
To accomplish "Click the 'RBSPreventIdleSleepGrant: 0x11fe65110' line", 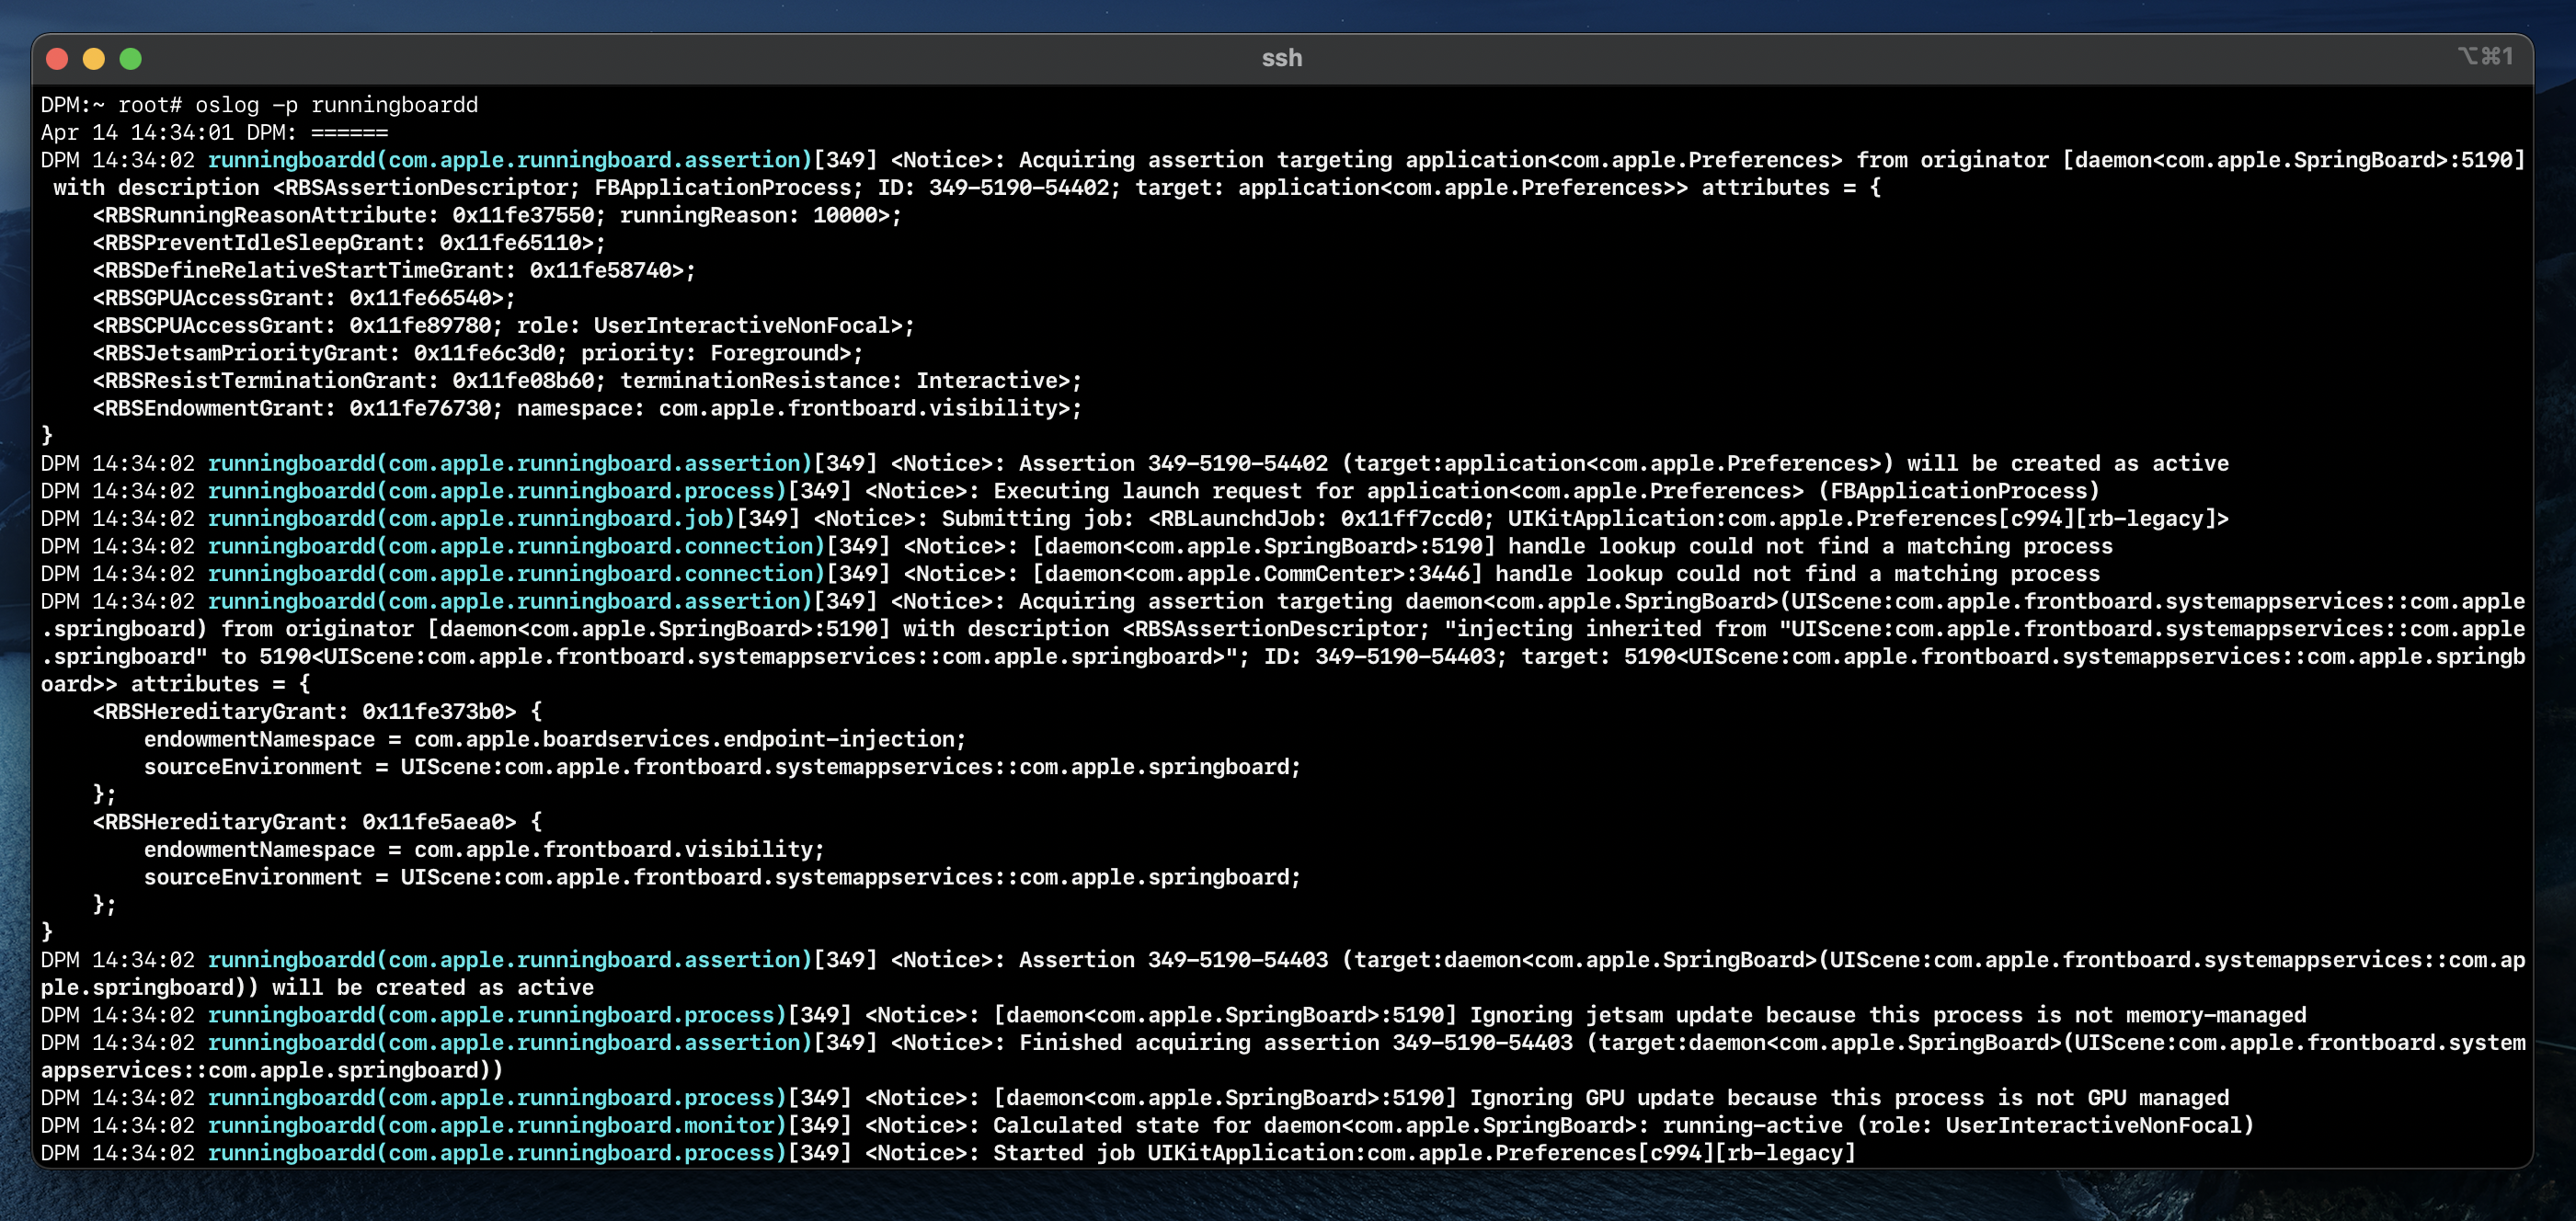I will pyautogui.click(x=349, y=243).
